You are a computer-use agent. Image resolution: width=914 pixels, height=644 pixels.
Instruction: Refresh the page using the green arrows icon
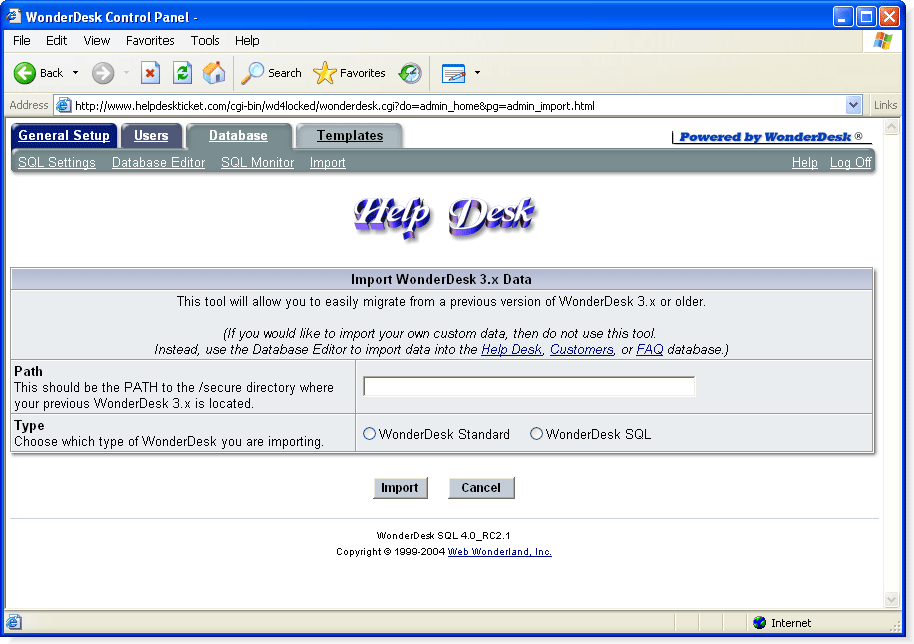pos(182,73)
